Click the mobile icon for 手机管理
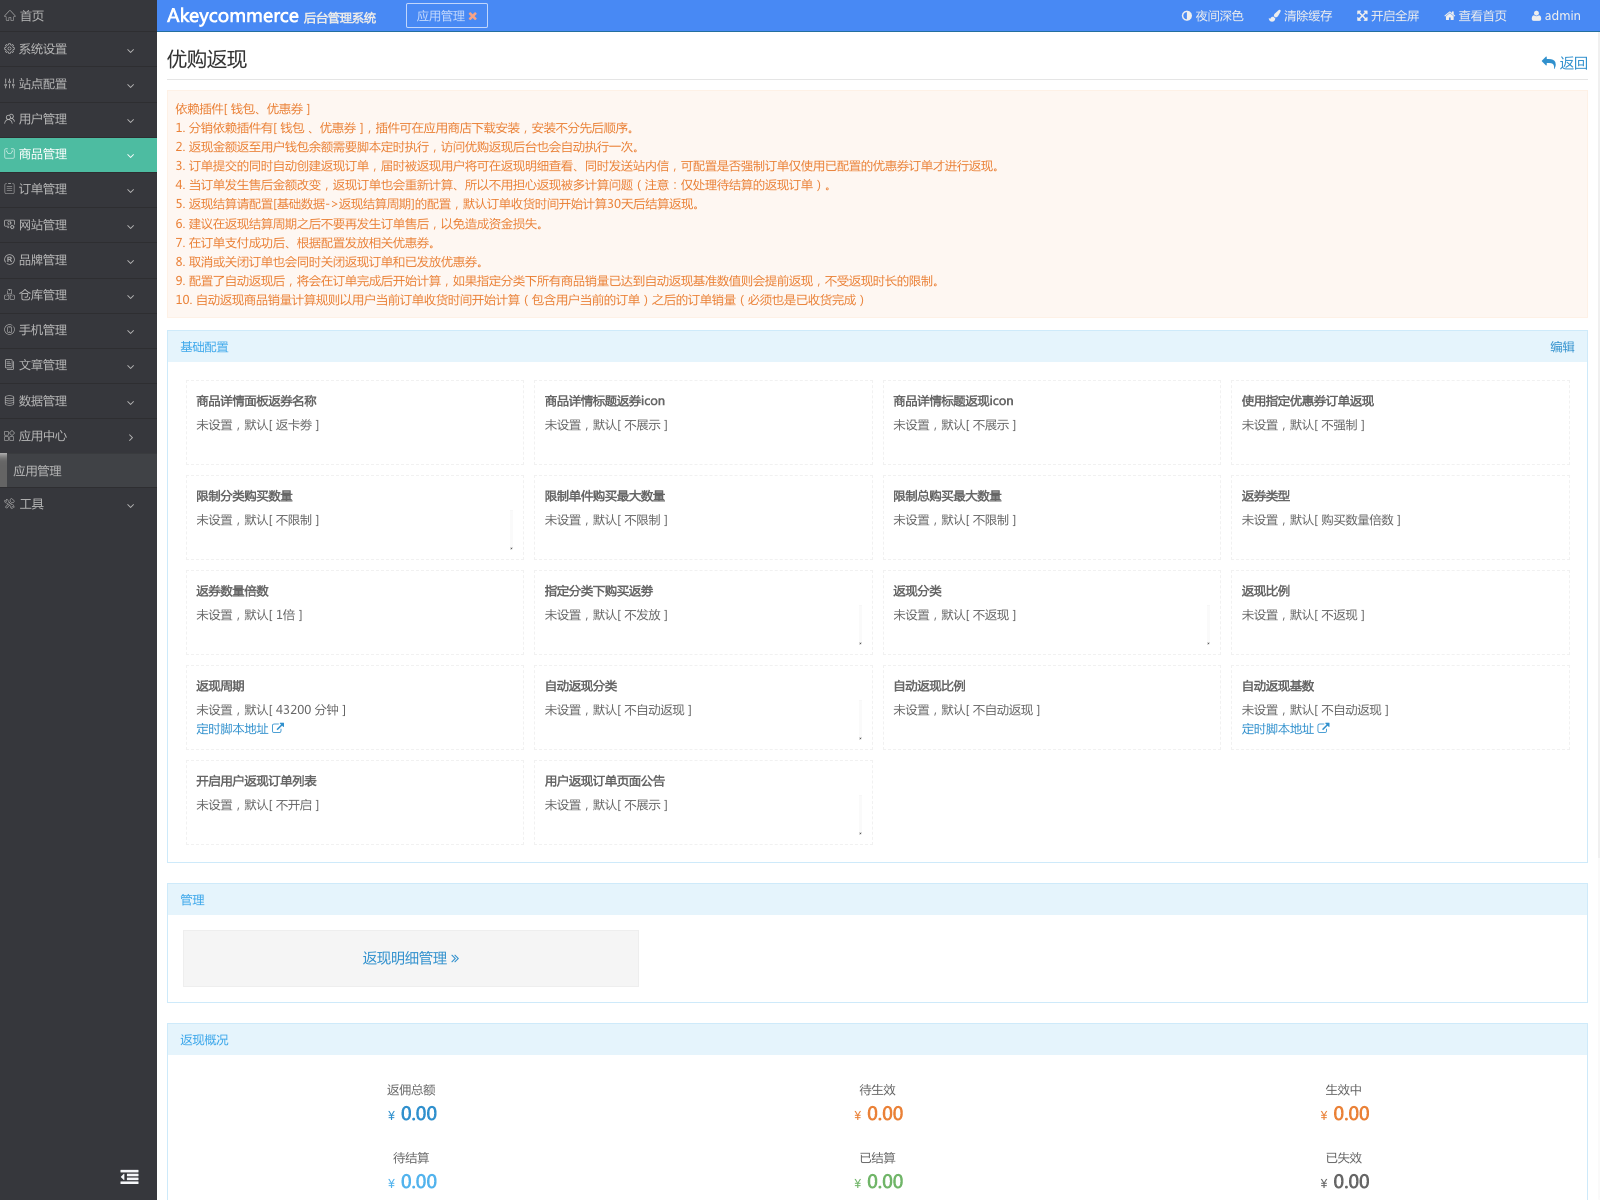This screenshot has height=1200, width=1600. coord(10,330)
